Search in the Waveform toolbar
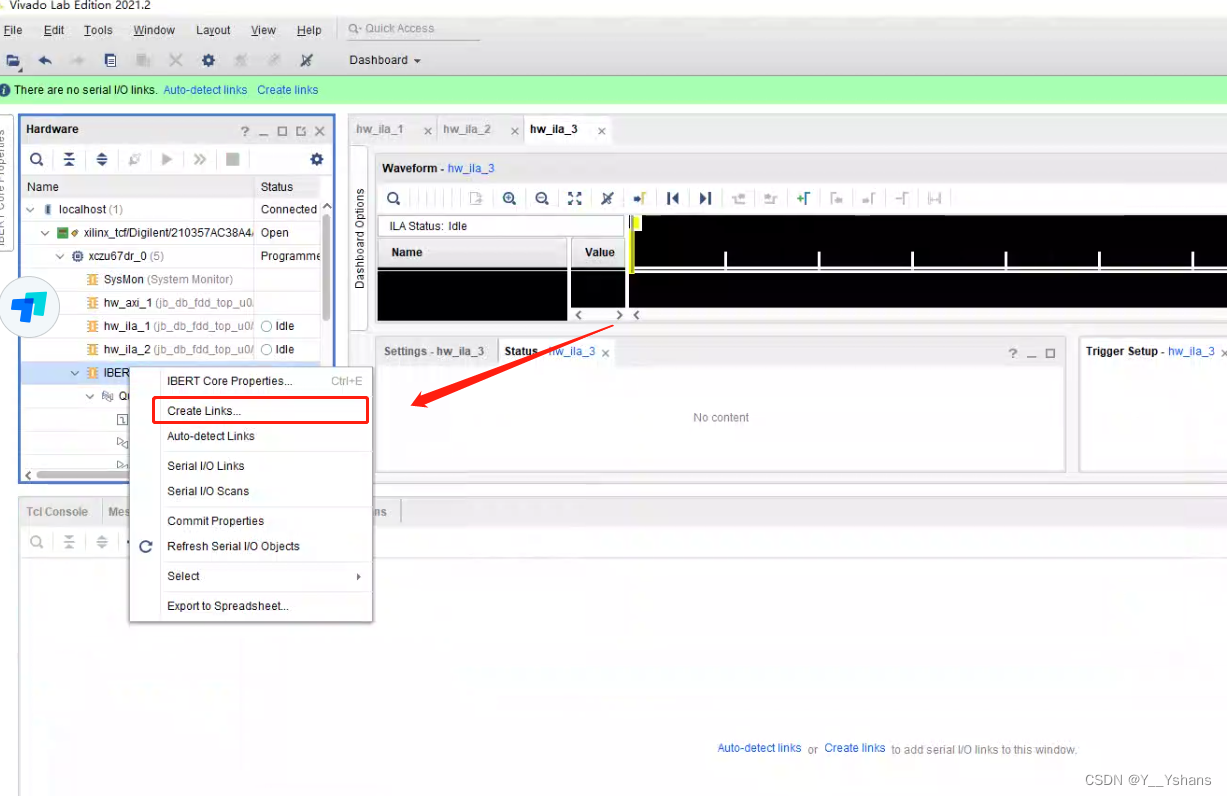This screenshot has width=1227, height=796. tap(394, 198)
